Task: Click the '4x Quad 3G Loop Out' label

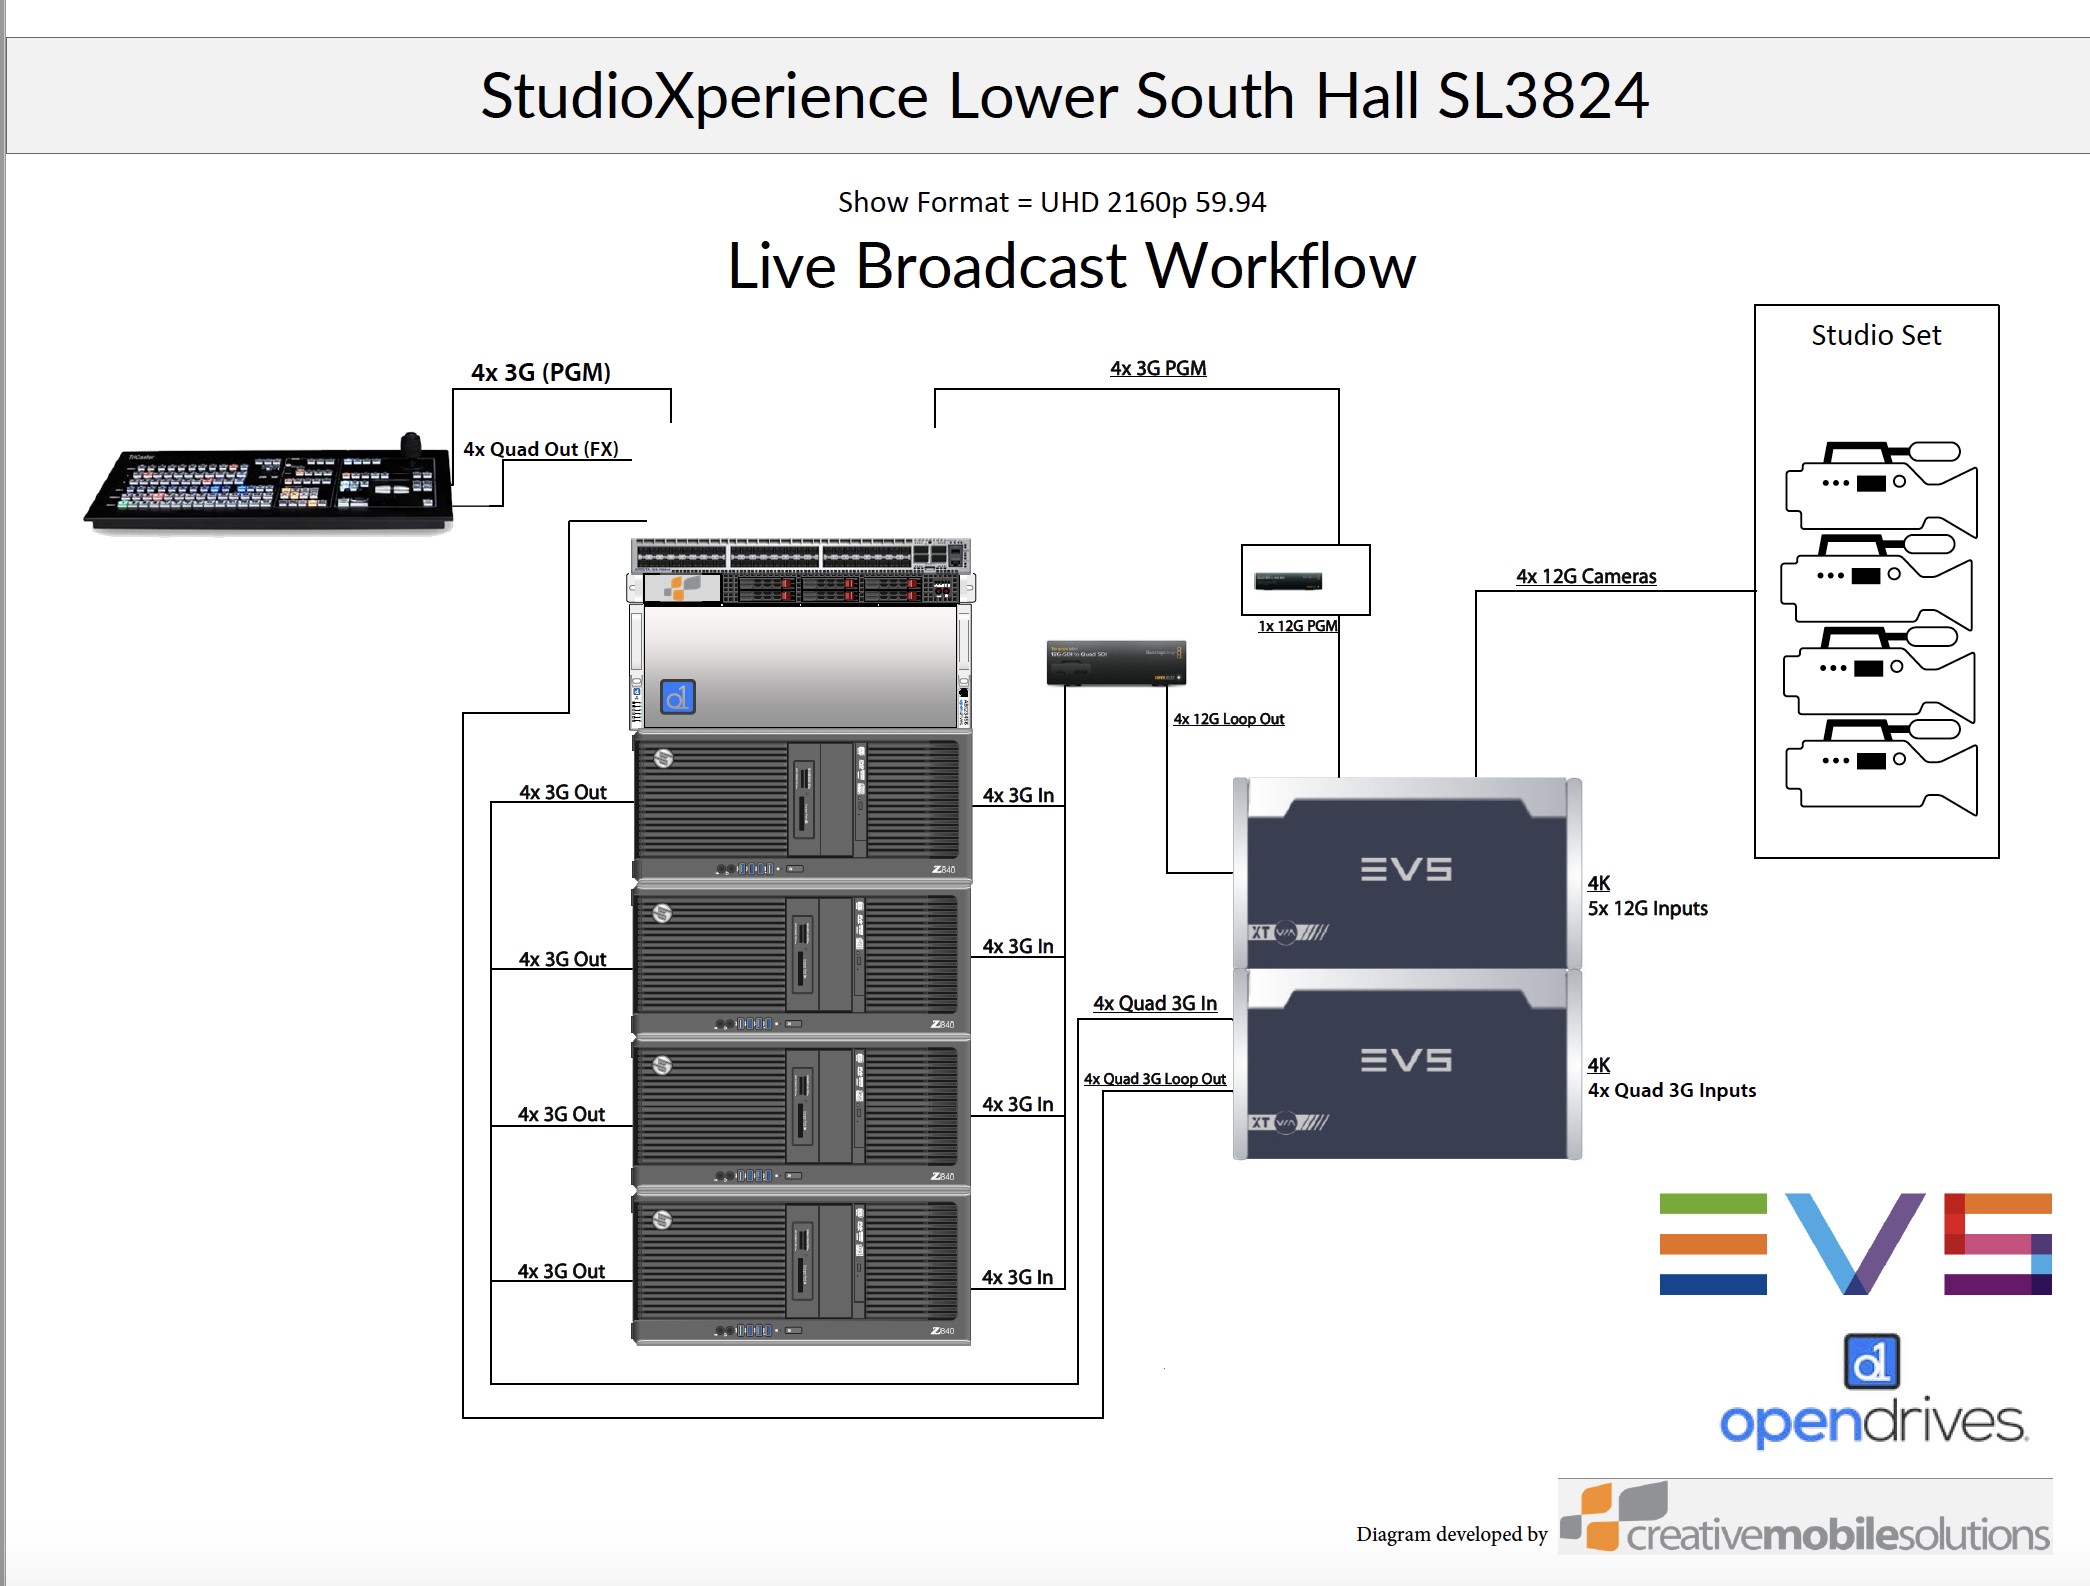Action: click(1155, 1079)
